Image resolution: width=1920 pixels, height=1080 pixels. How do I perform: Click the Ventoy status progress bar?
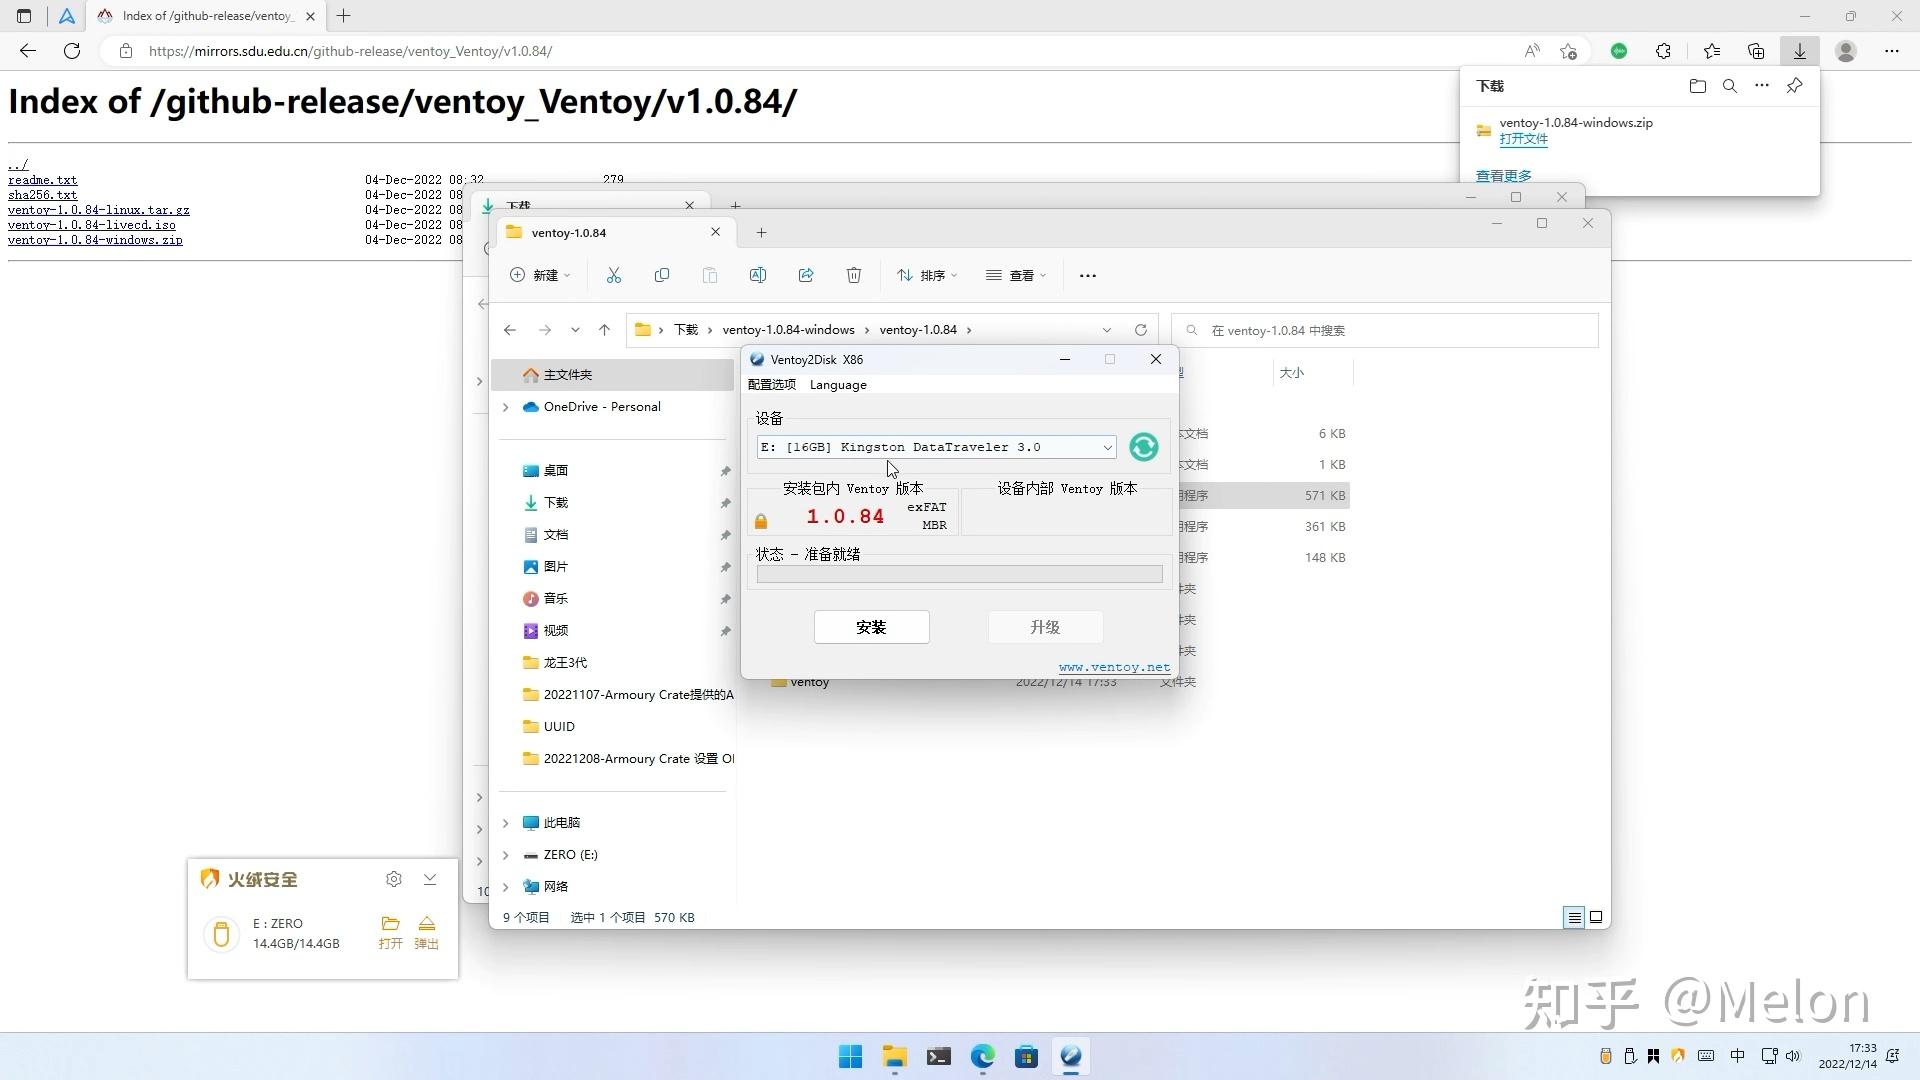tap(958, 573)
